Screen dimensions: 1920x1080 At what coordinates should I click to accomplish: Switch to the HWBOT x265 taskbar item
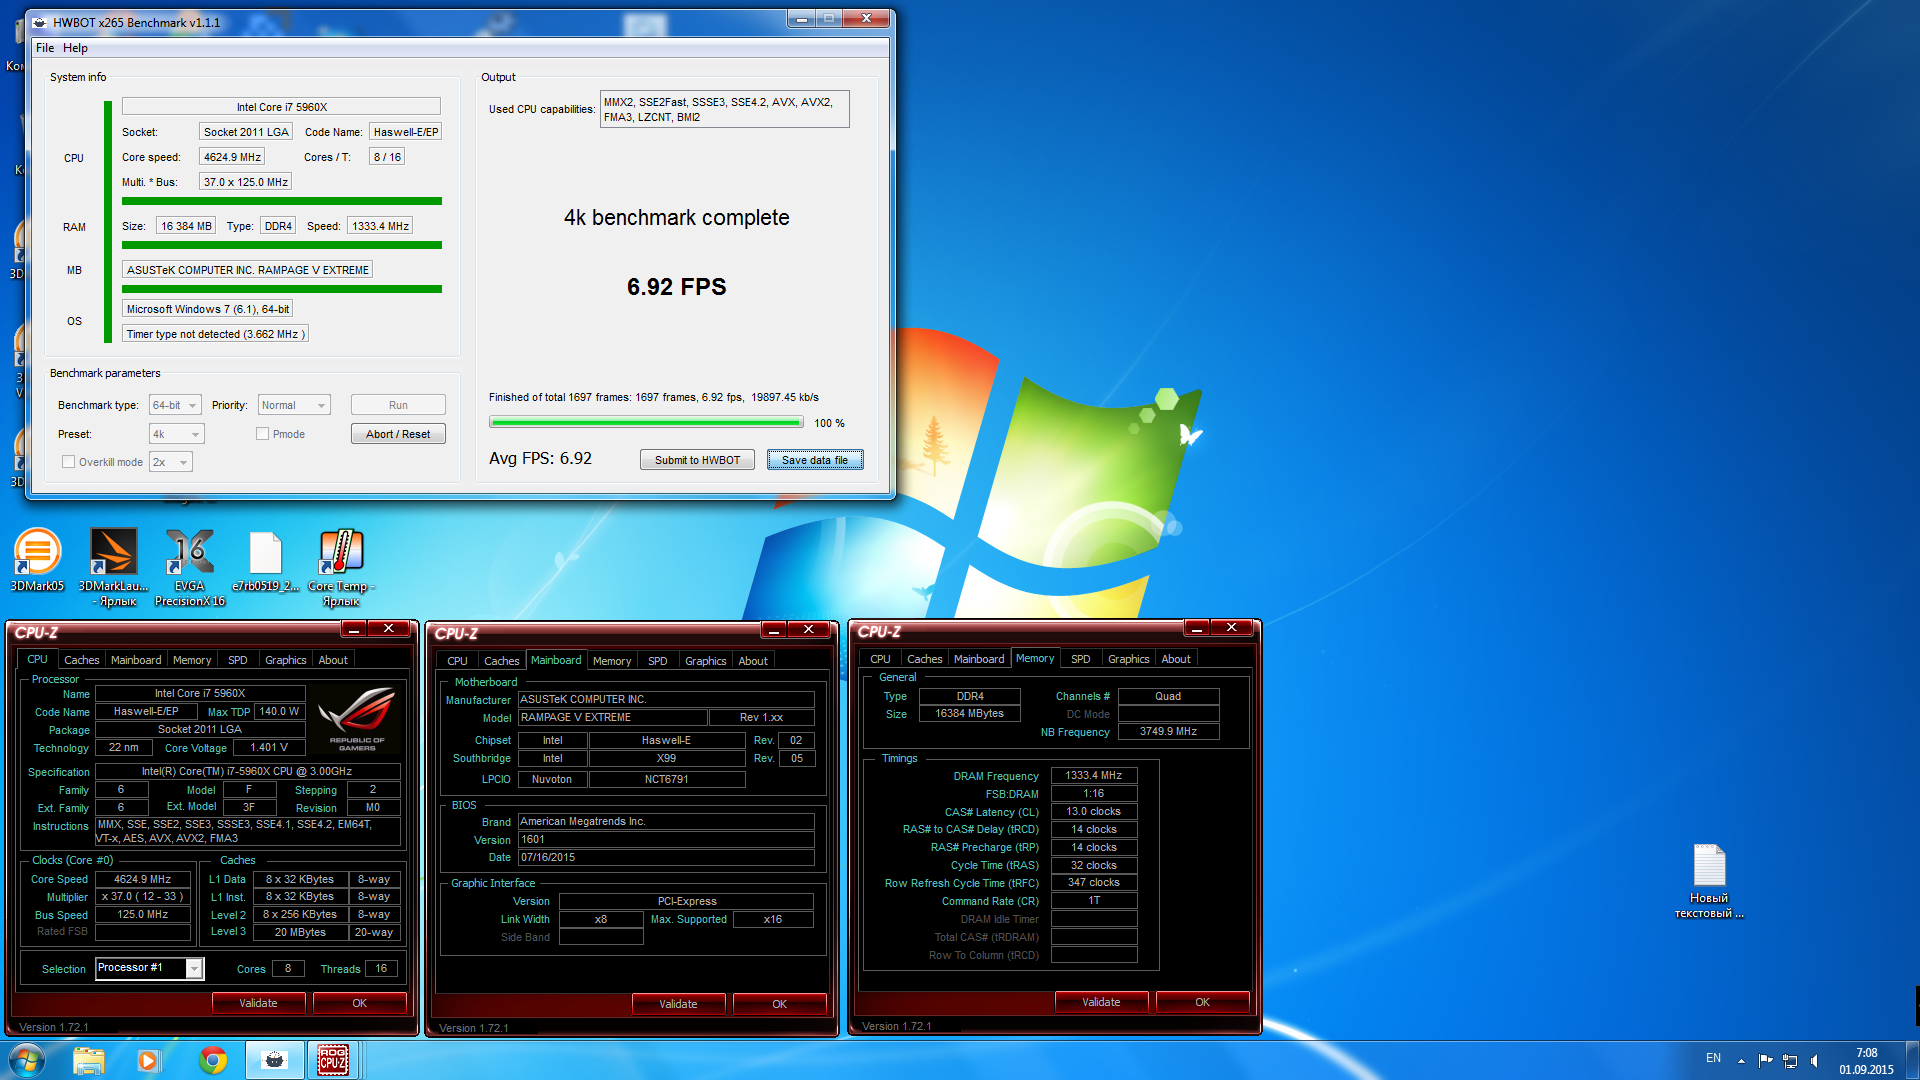point(274,1060)
